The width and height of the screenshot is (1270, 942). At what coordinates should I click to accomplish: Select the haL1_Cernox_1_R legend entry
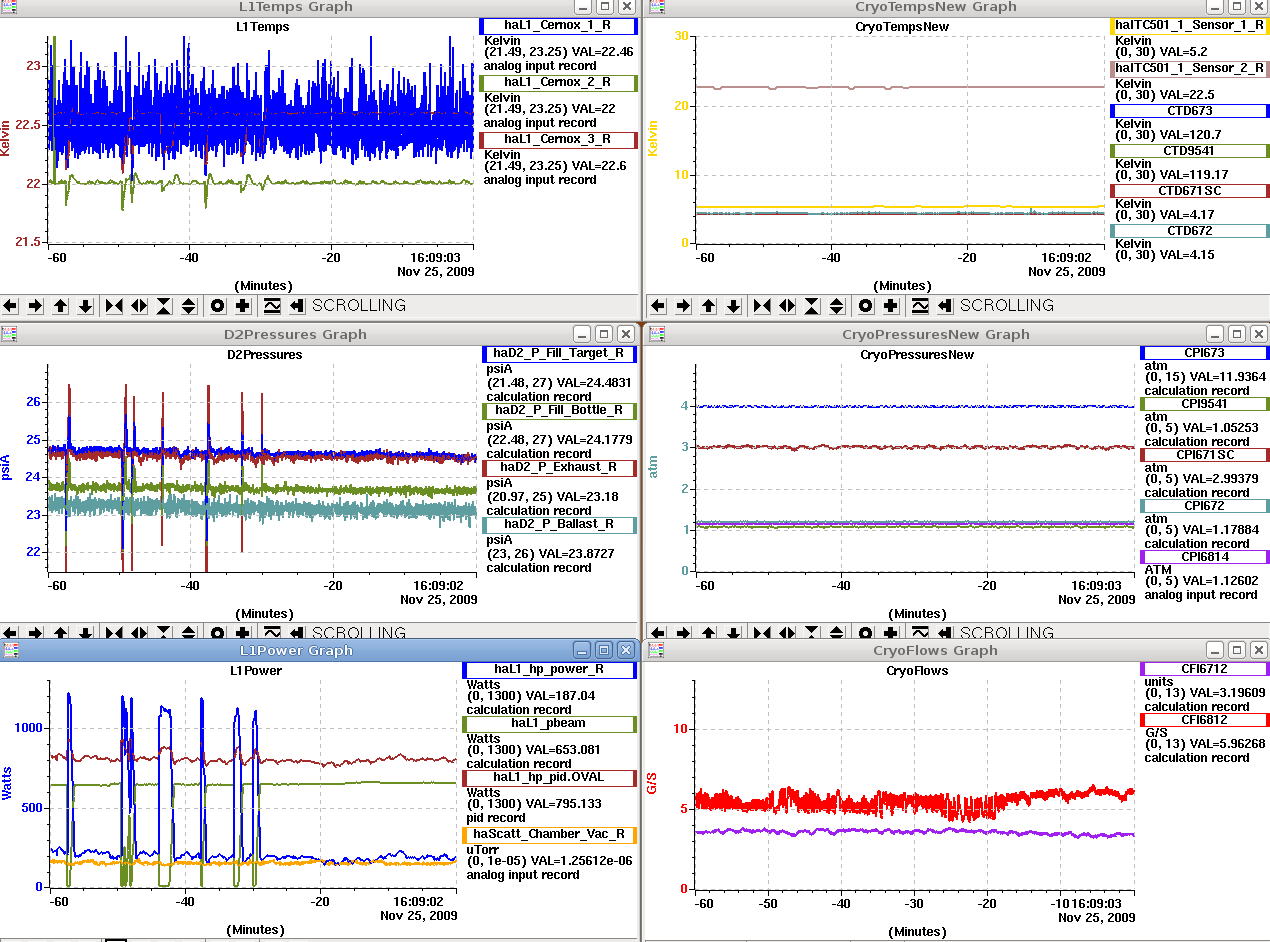pyautogui.click(x=558, y=26)
